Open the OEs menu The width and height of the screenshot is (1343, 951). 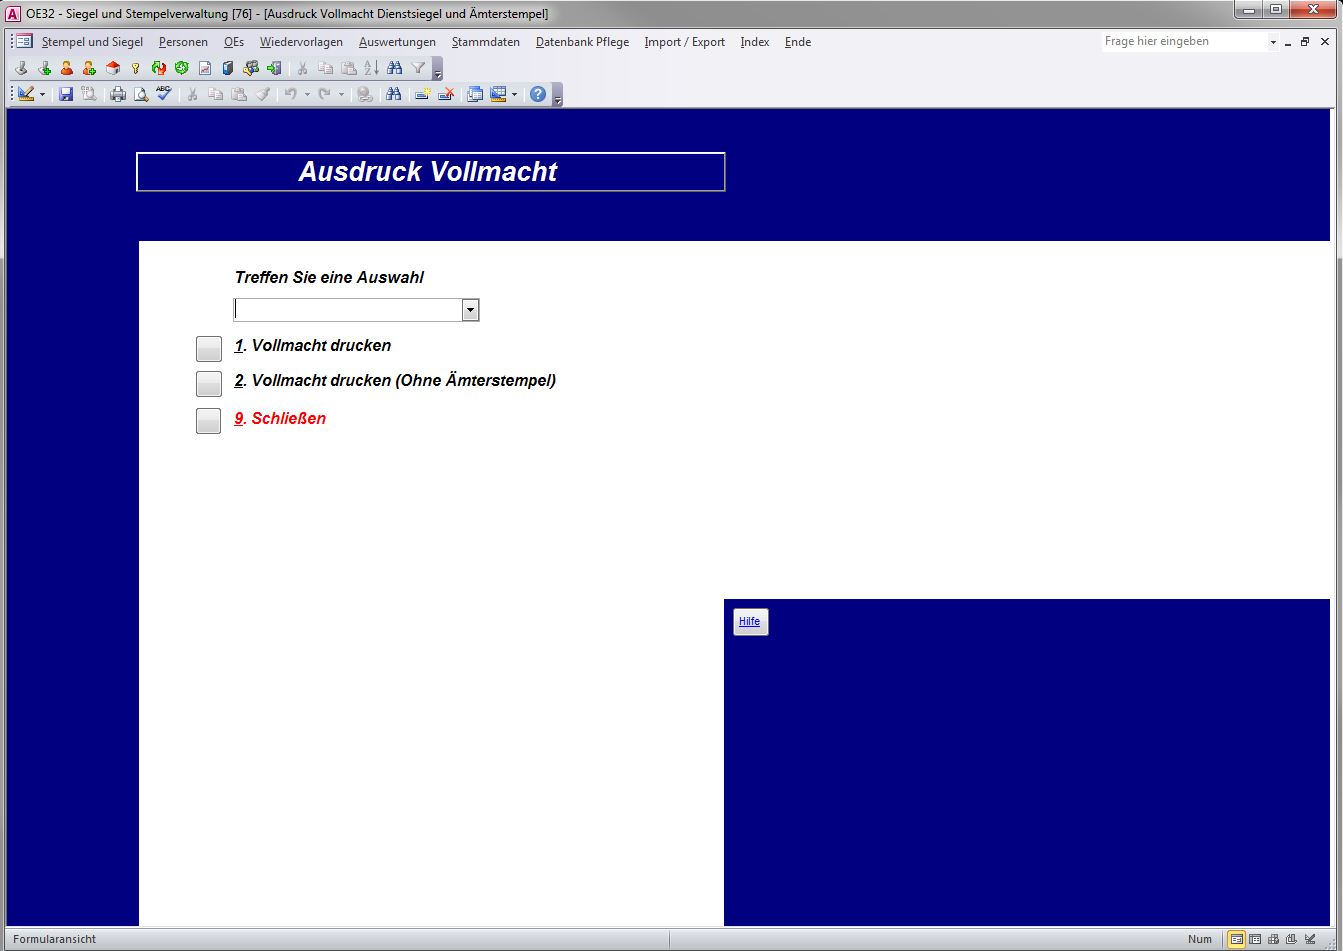(234, 42)
